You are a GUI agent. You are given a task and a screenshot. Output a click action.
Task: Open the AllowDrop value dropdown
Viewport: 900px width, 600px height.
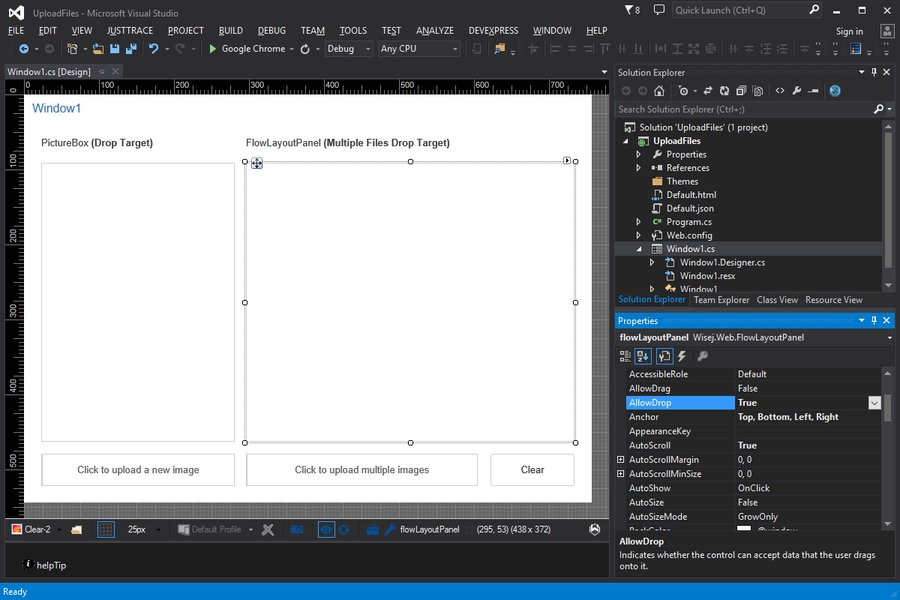coord(874,403)
